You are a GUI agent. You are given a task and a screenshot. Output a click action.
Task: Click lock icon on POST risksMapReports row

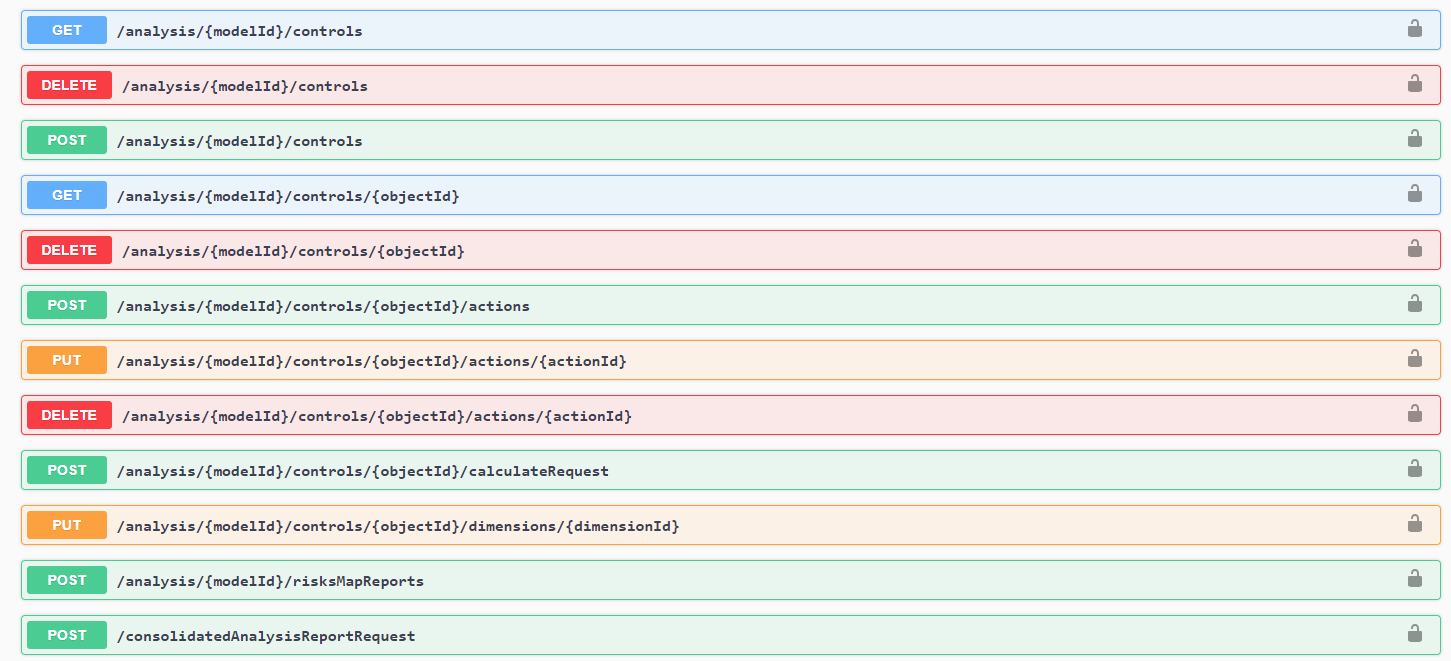tap(1414, 579)
